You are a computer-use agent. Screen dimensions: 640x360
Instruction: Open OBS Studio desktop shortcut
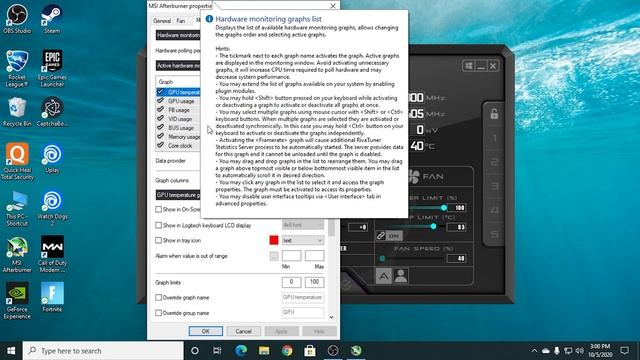pyautogui.click(x=17, y=19)
